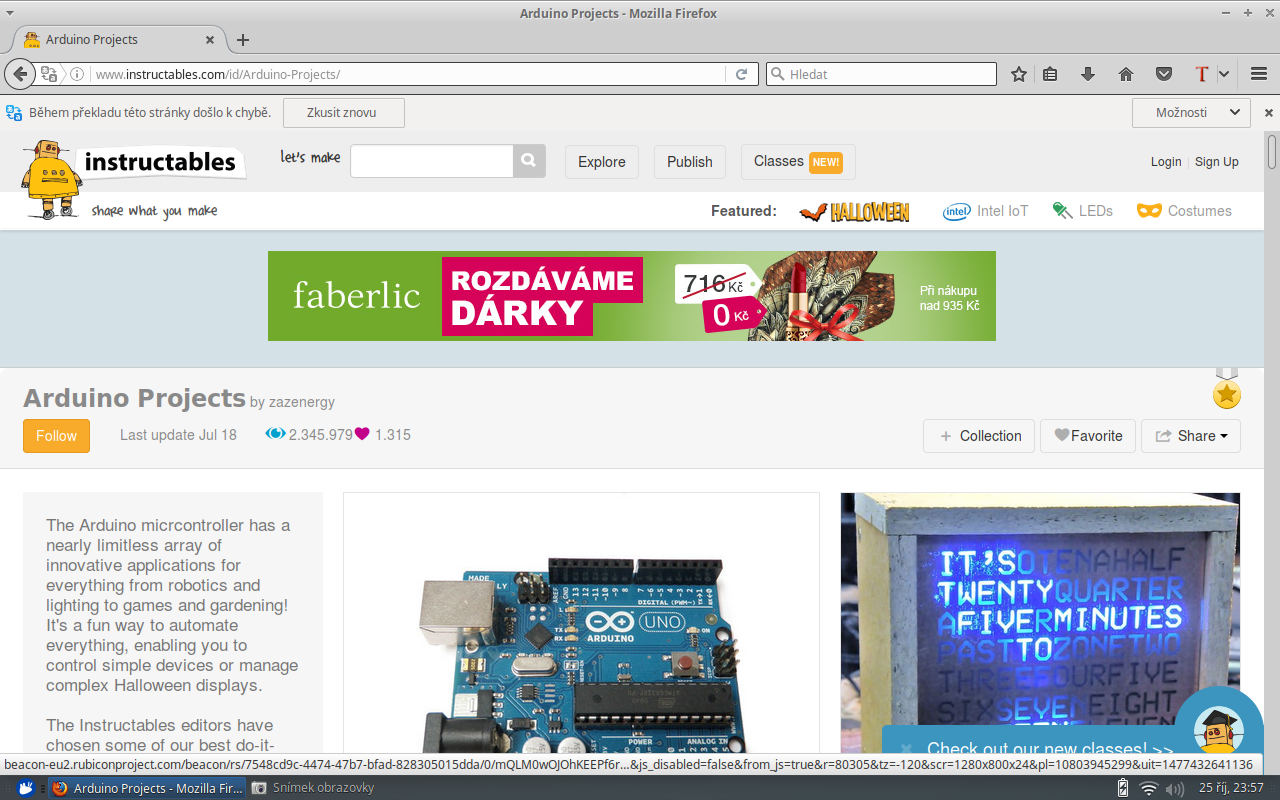Open the Arduino Uno board image
The image size is (1280, 800).
(581, 623)
